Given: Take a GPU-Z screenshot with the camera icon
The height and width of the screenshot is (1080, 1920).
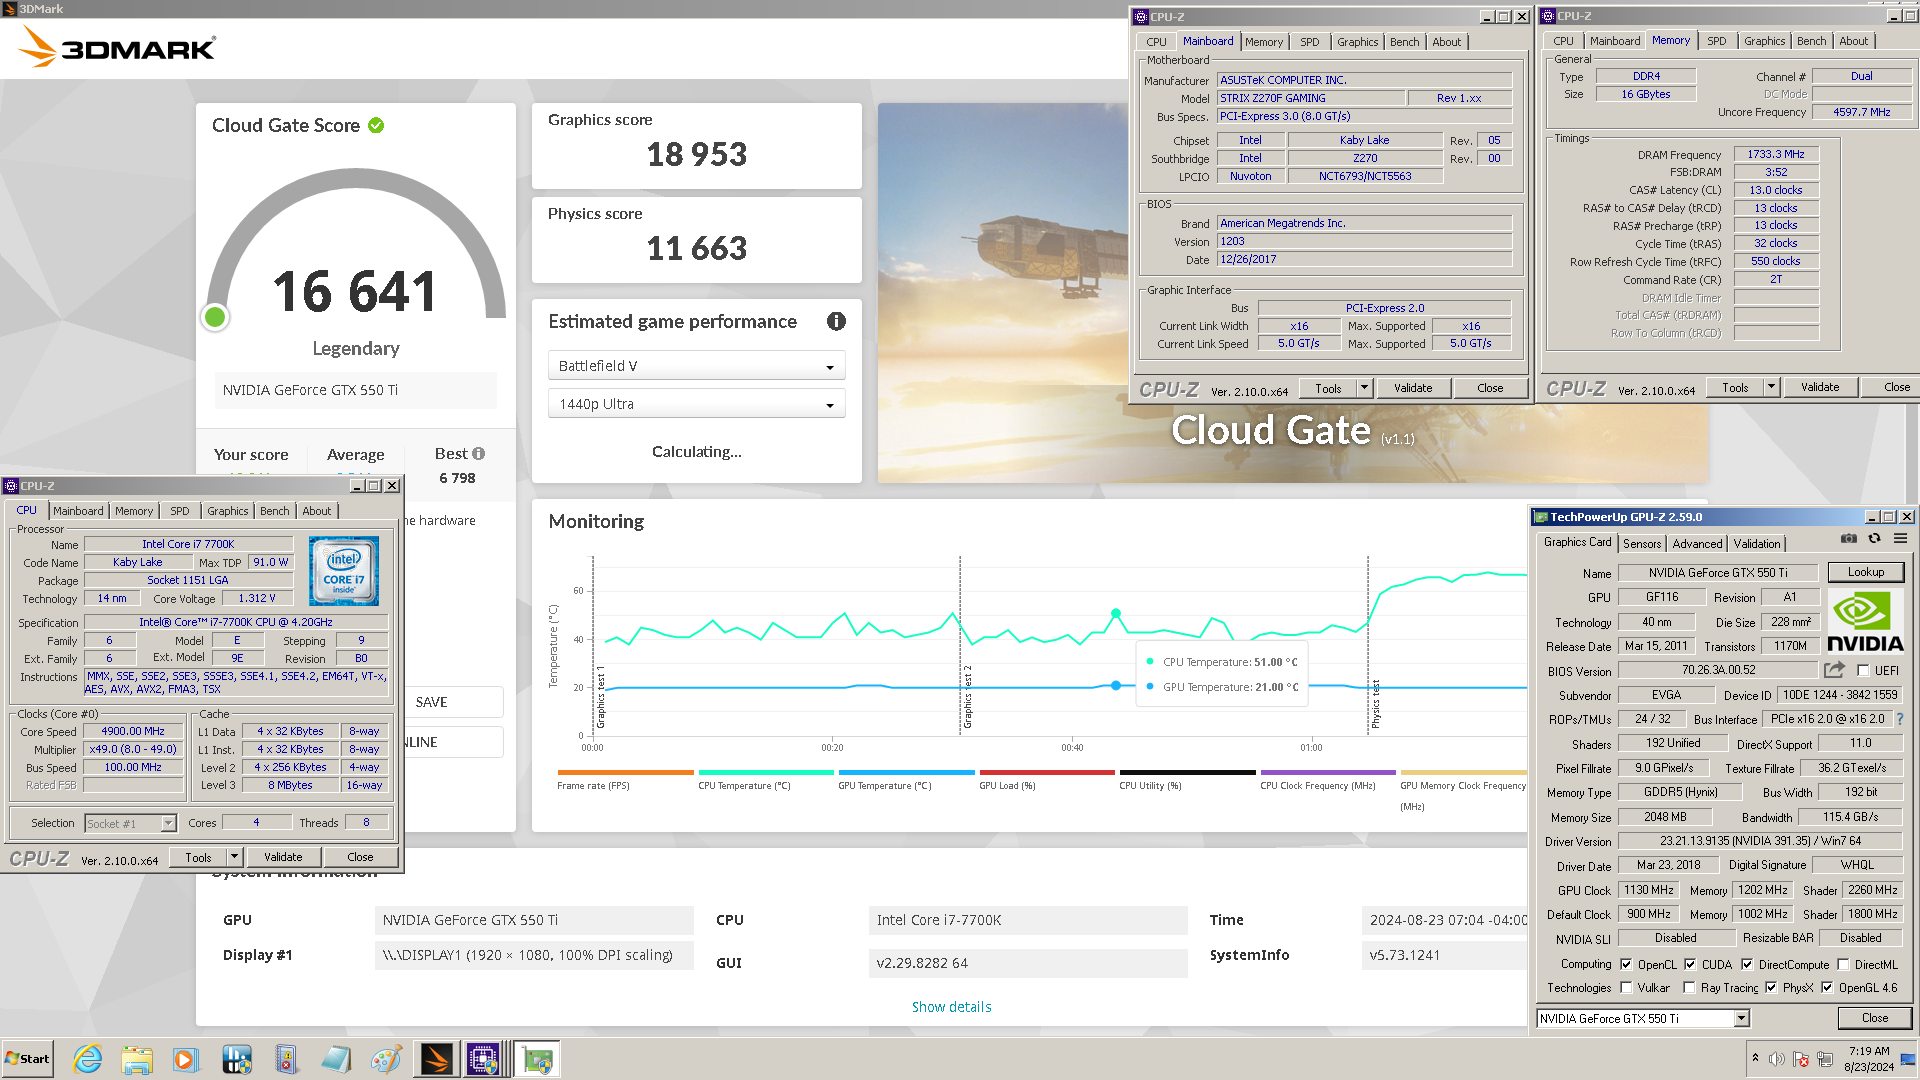Looking at the screenshot, I should coord(1849,538).
